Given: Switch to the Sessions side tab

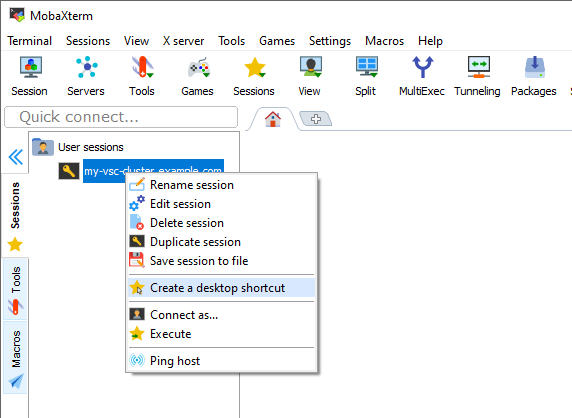Looking at the screenshot, I should 15,215.
